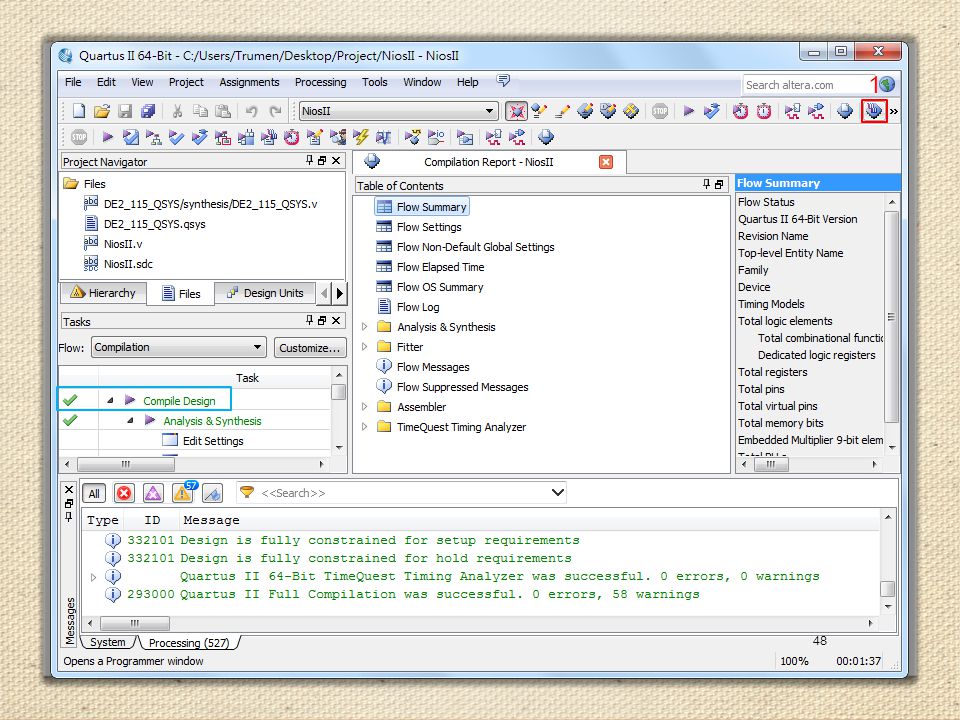Click Flow Summary vertical scrollbar thumb
960x720 pixels.
coord(891,317)
